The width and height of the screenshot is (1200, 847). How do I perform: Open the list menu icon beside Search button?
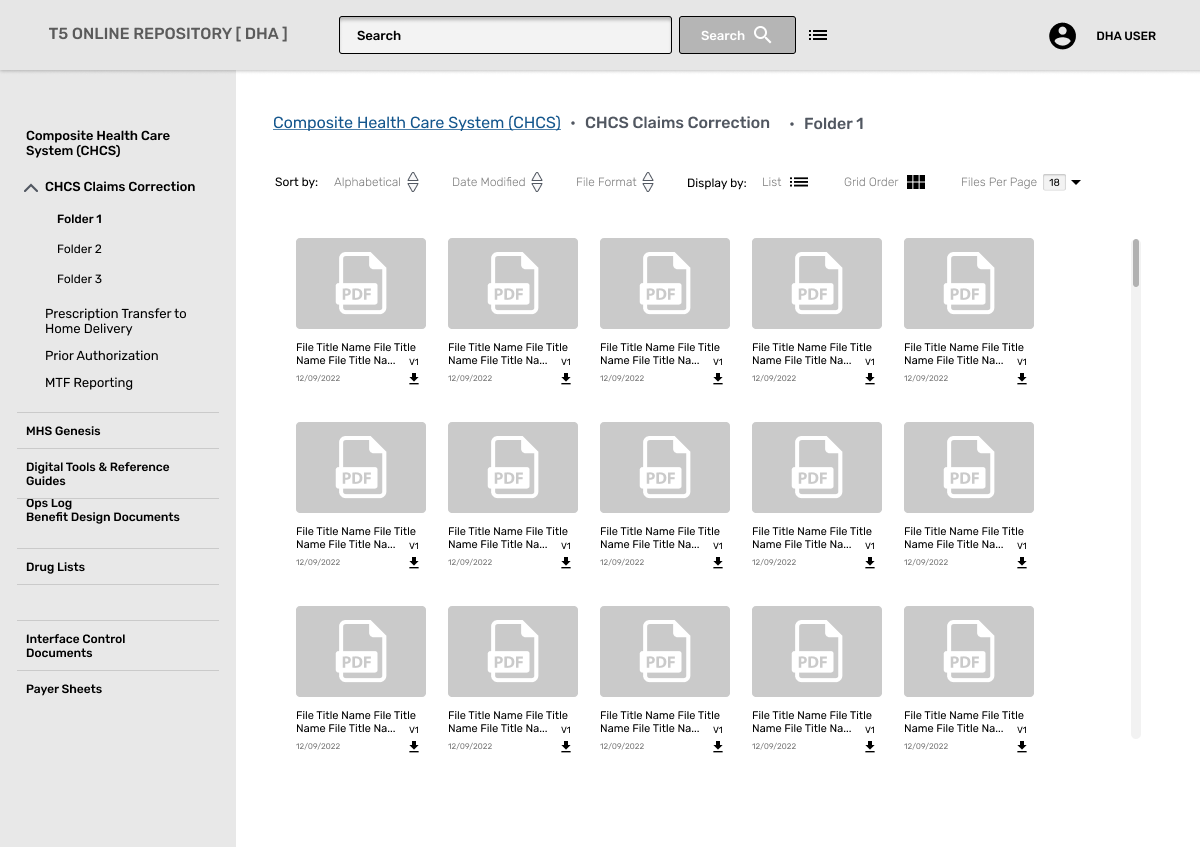[x=818, y=35]
